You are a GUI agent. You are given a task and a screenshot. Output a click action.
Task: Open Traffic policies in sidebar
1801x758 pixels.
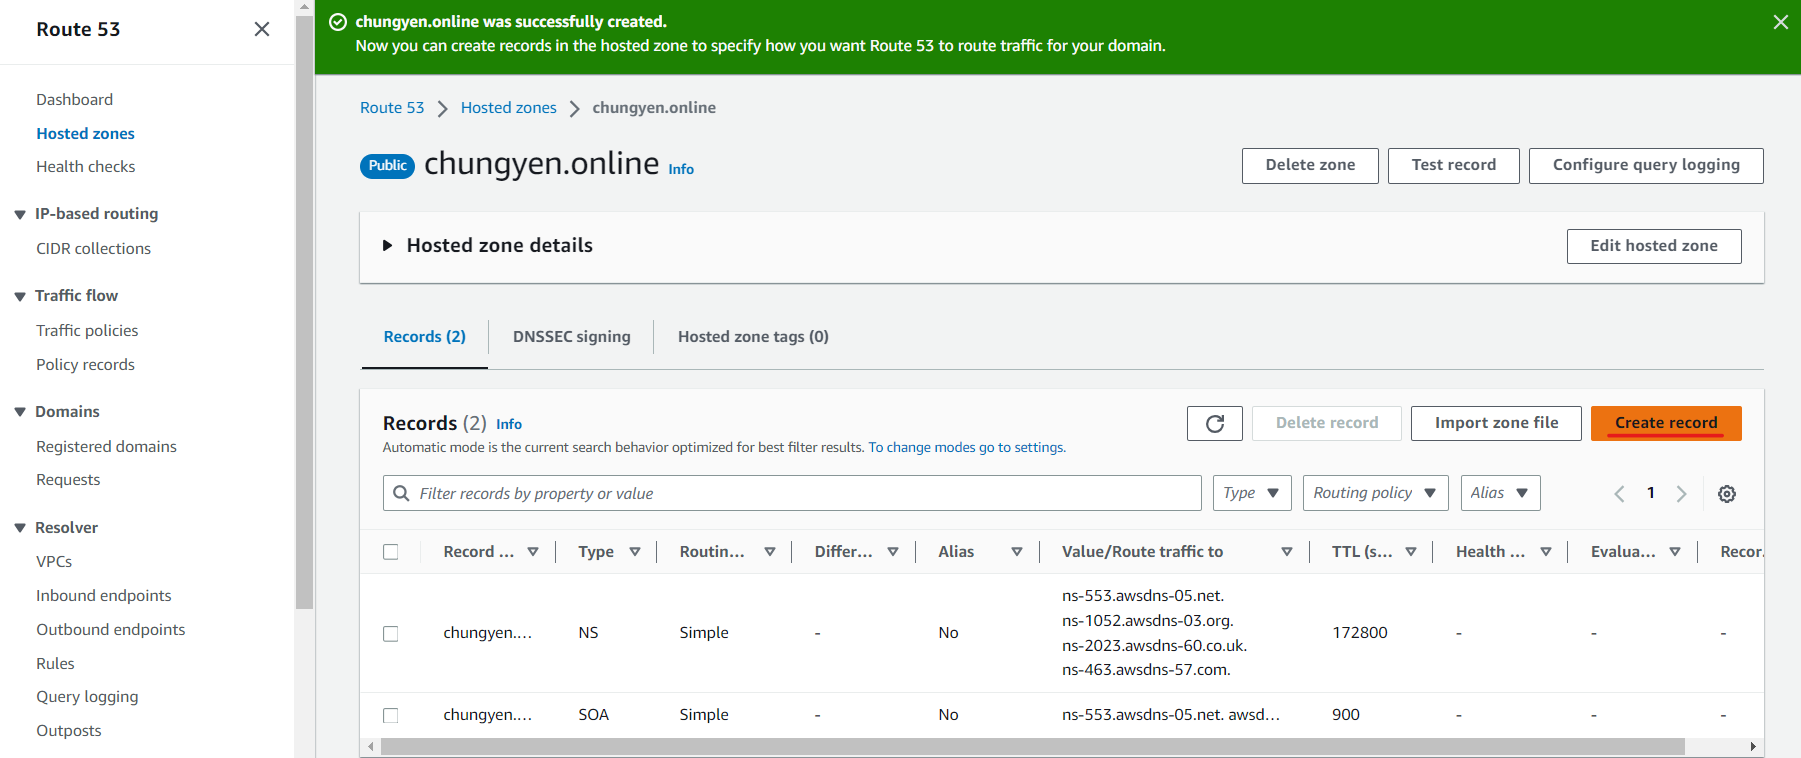coord(87,331)
